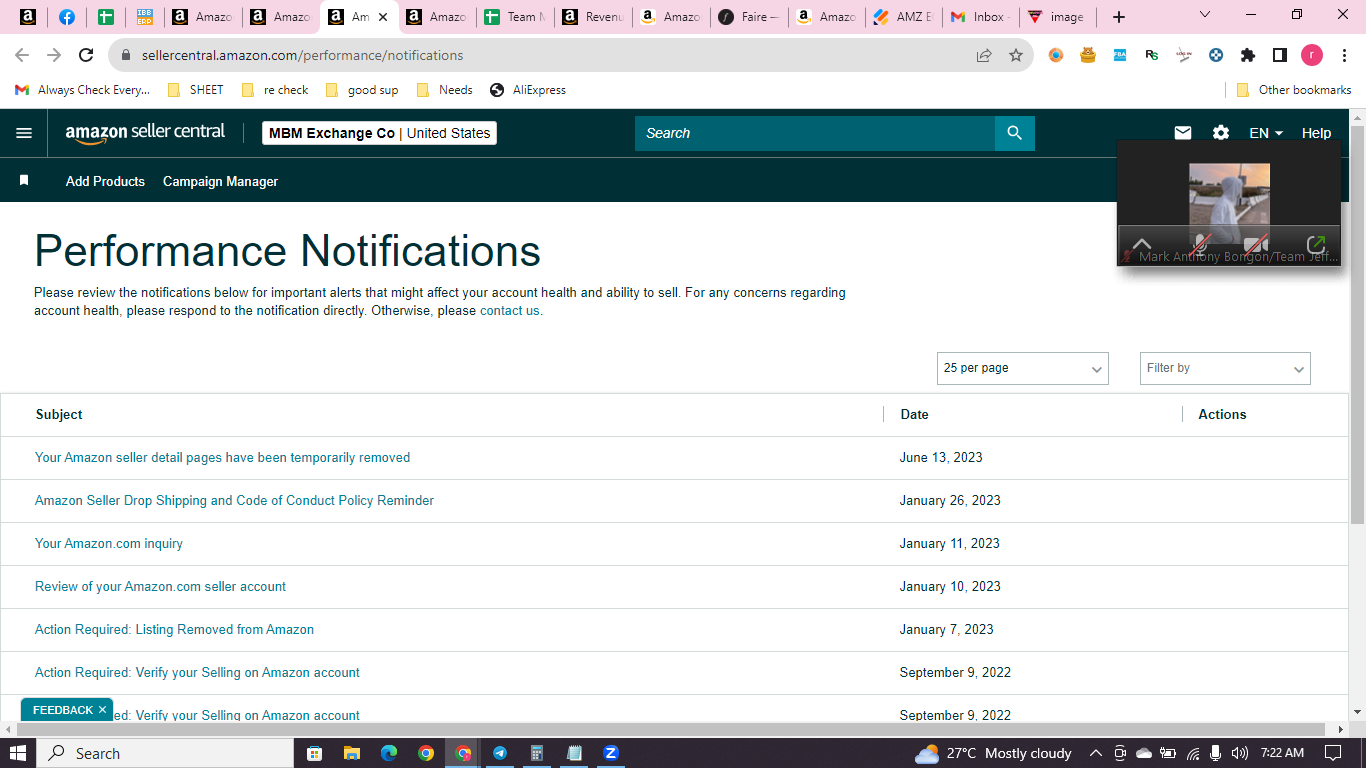Switch to the Faire tab

point(750,17)
